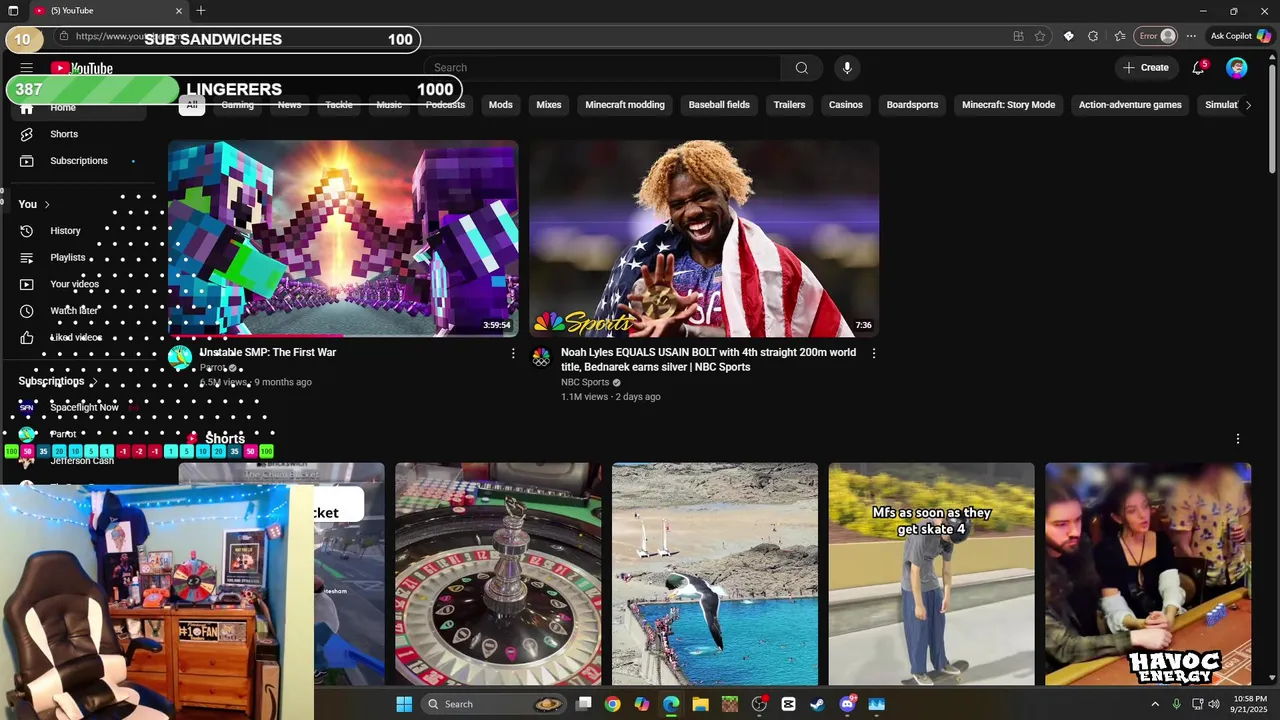
Task: Add this page to favorites star
Action: click(1040, 36)
